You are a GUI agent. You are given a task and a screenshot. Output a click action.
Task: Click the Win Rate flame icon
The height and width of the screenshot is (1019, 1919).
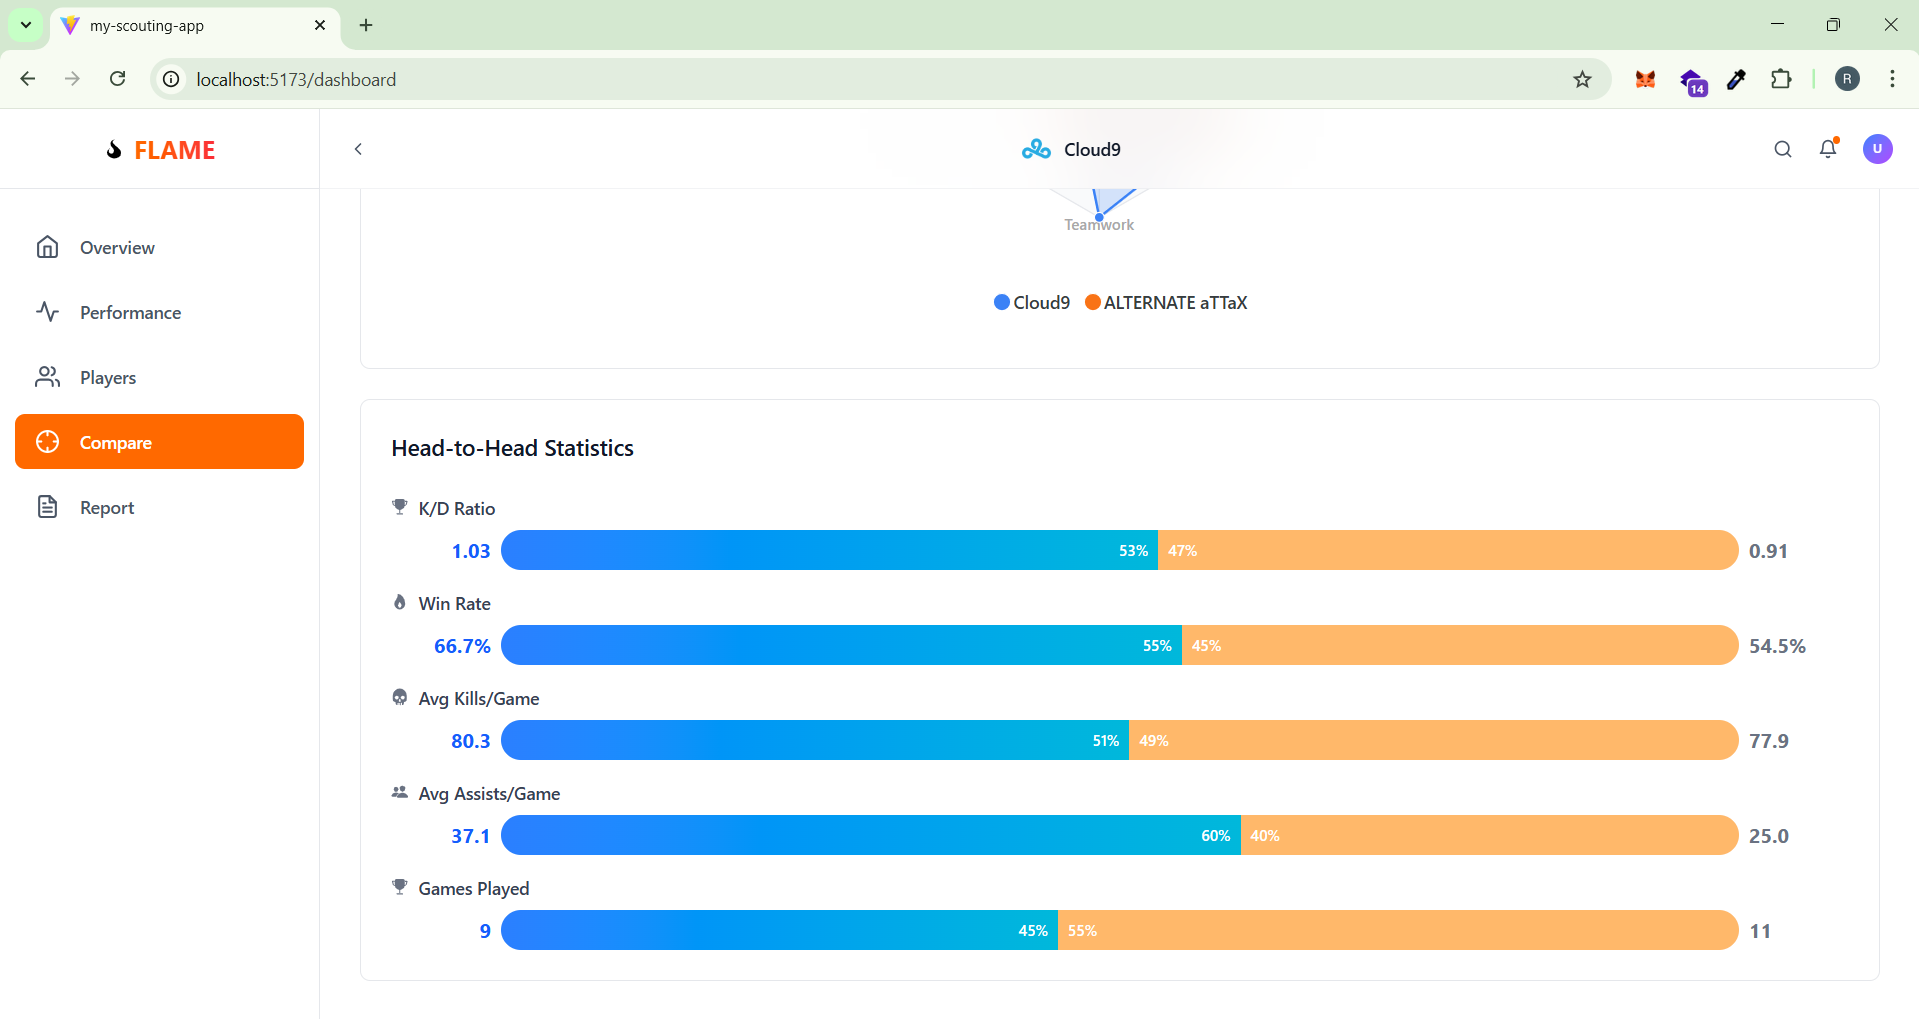point(400,602)
